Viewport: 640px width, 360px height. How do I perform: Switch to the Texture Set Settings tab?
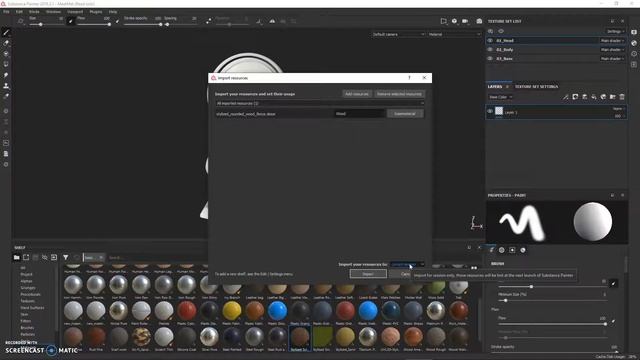pos(536,87)
